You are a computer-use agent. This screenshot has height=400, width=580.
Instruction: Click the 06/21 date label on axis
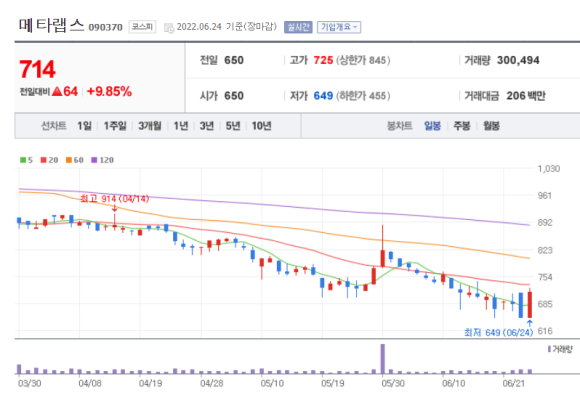513,383
